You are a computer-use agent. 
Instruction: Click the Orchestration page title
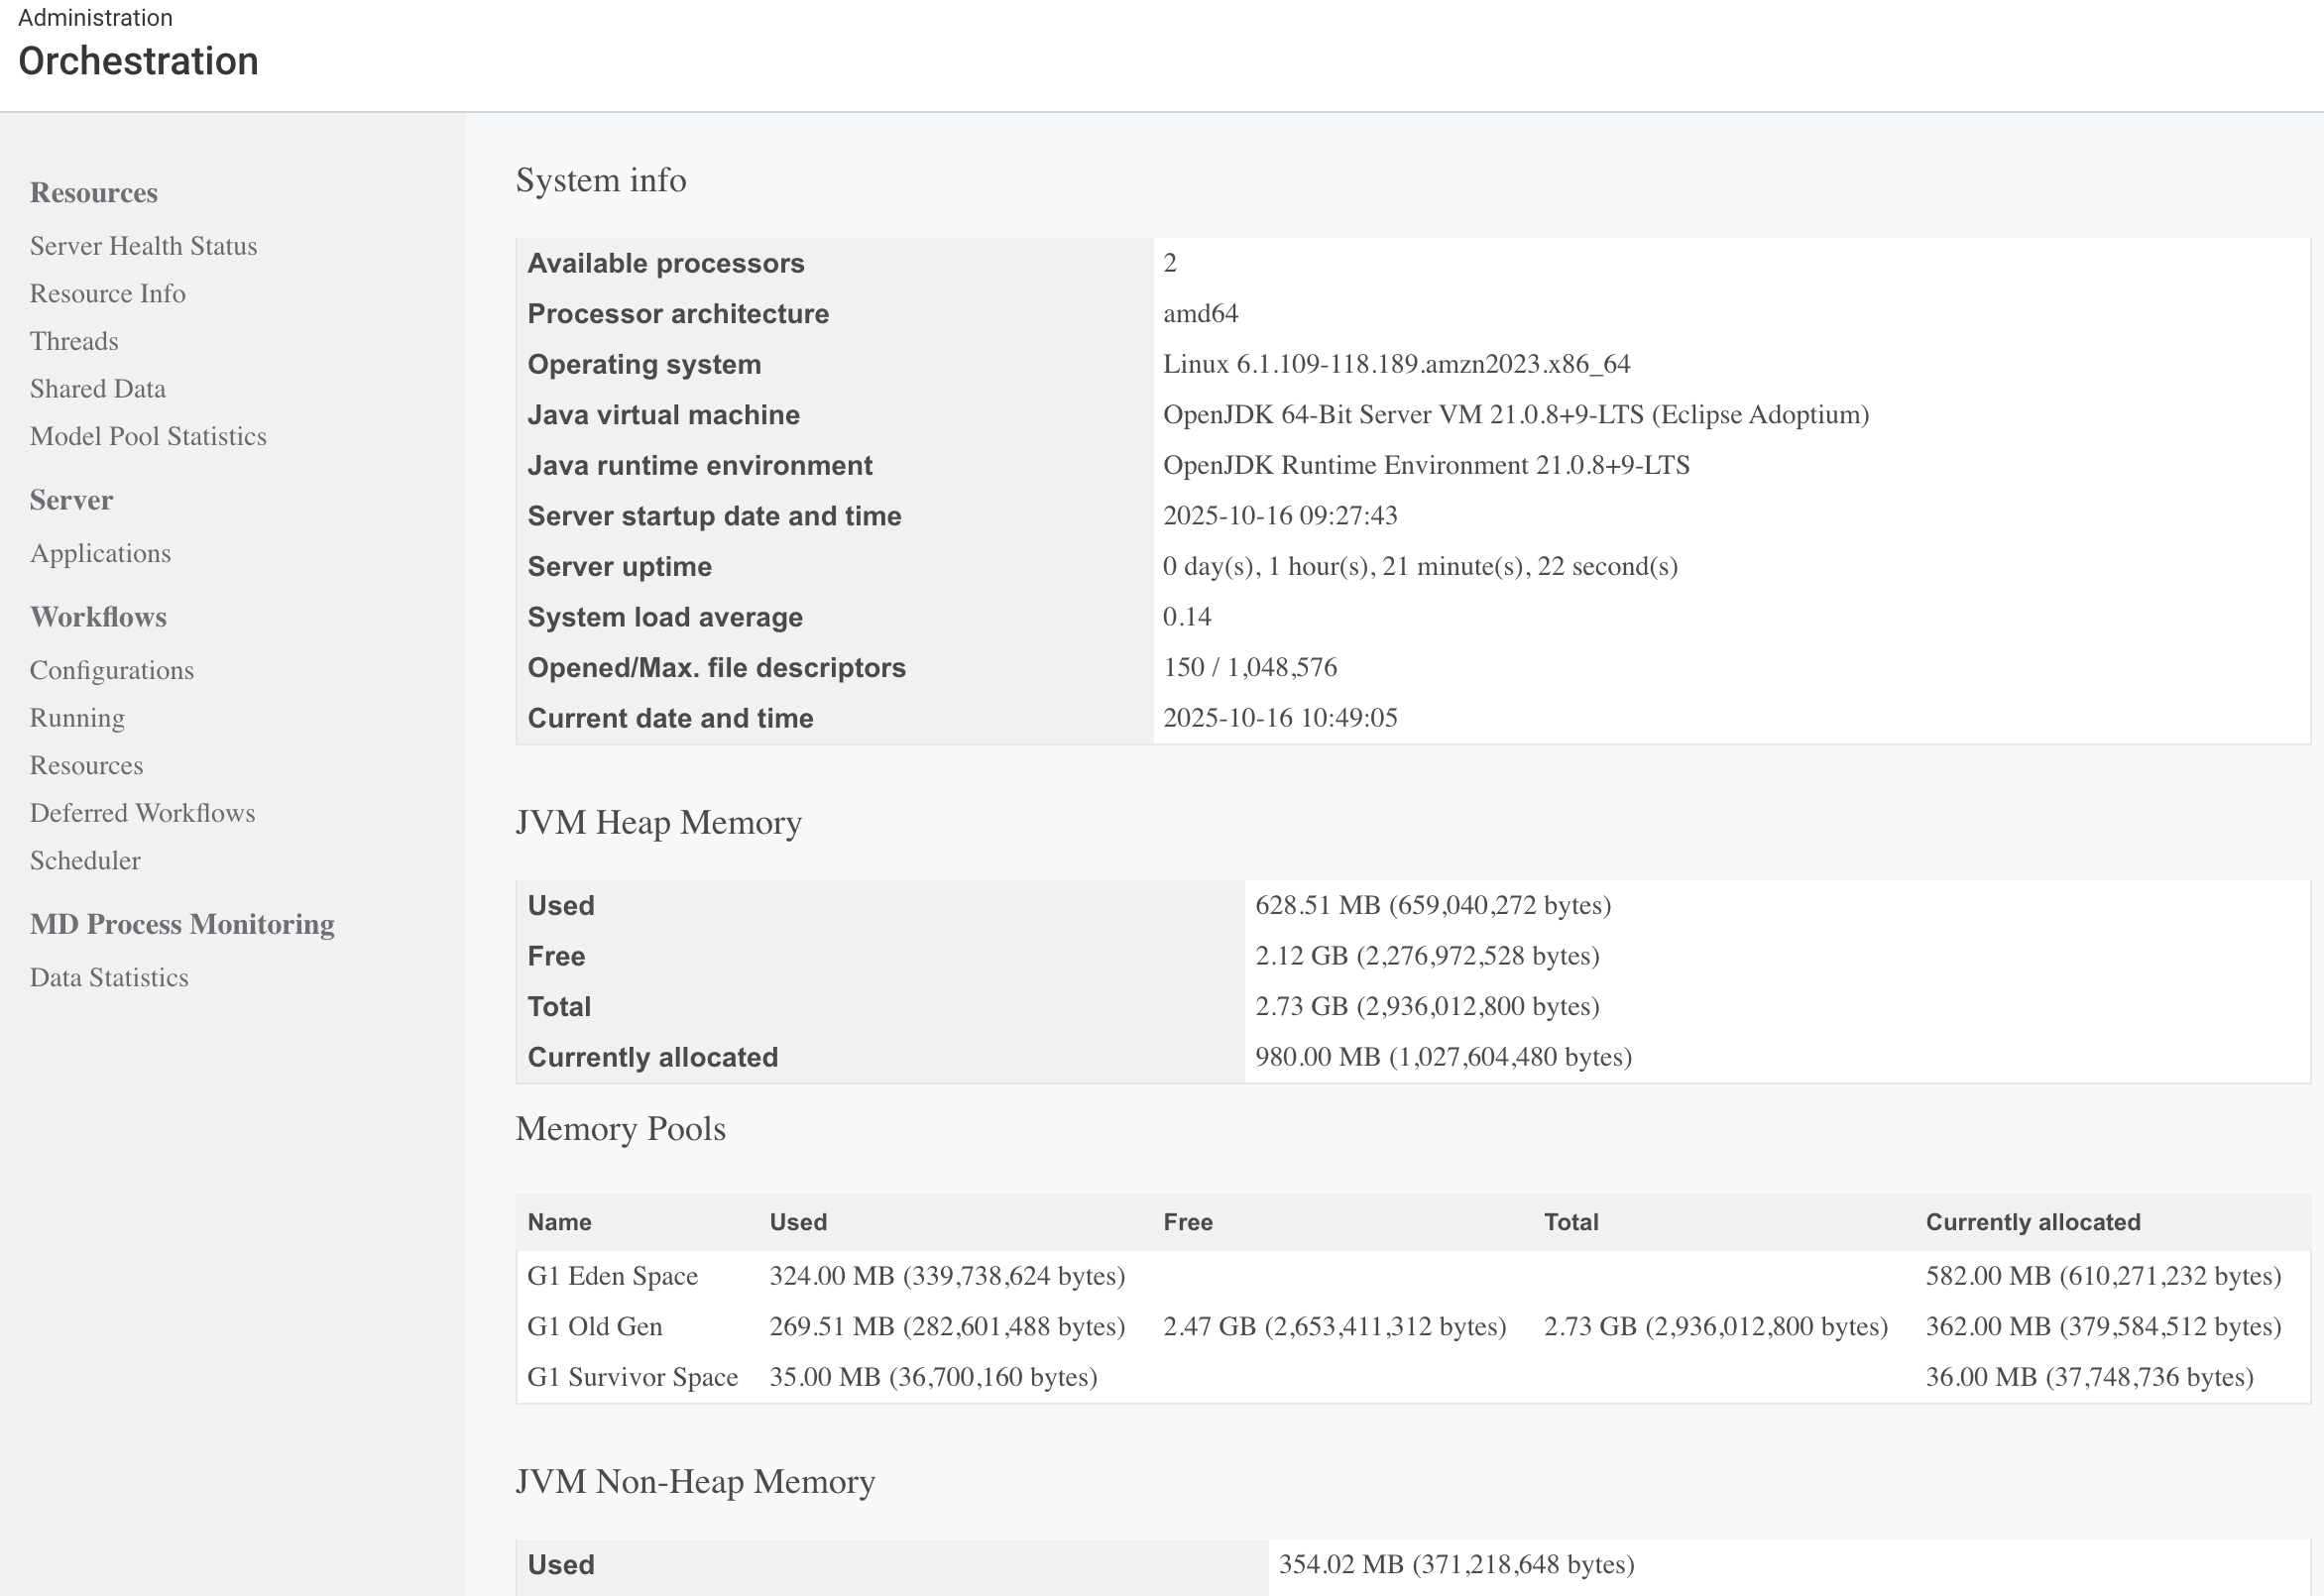(138, 61)
